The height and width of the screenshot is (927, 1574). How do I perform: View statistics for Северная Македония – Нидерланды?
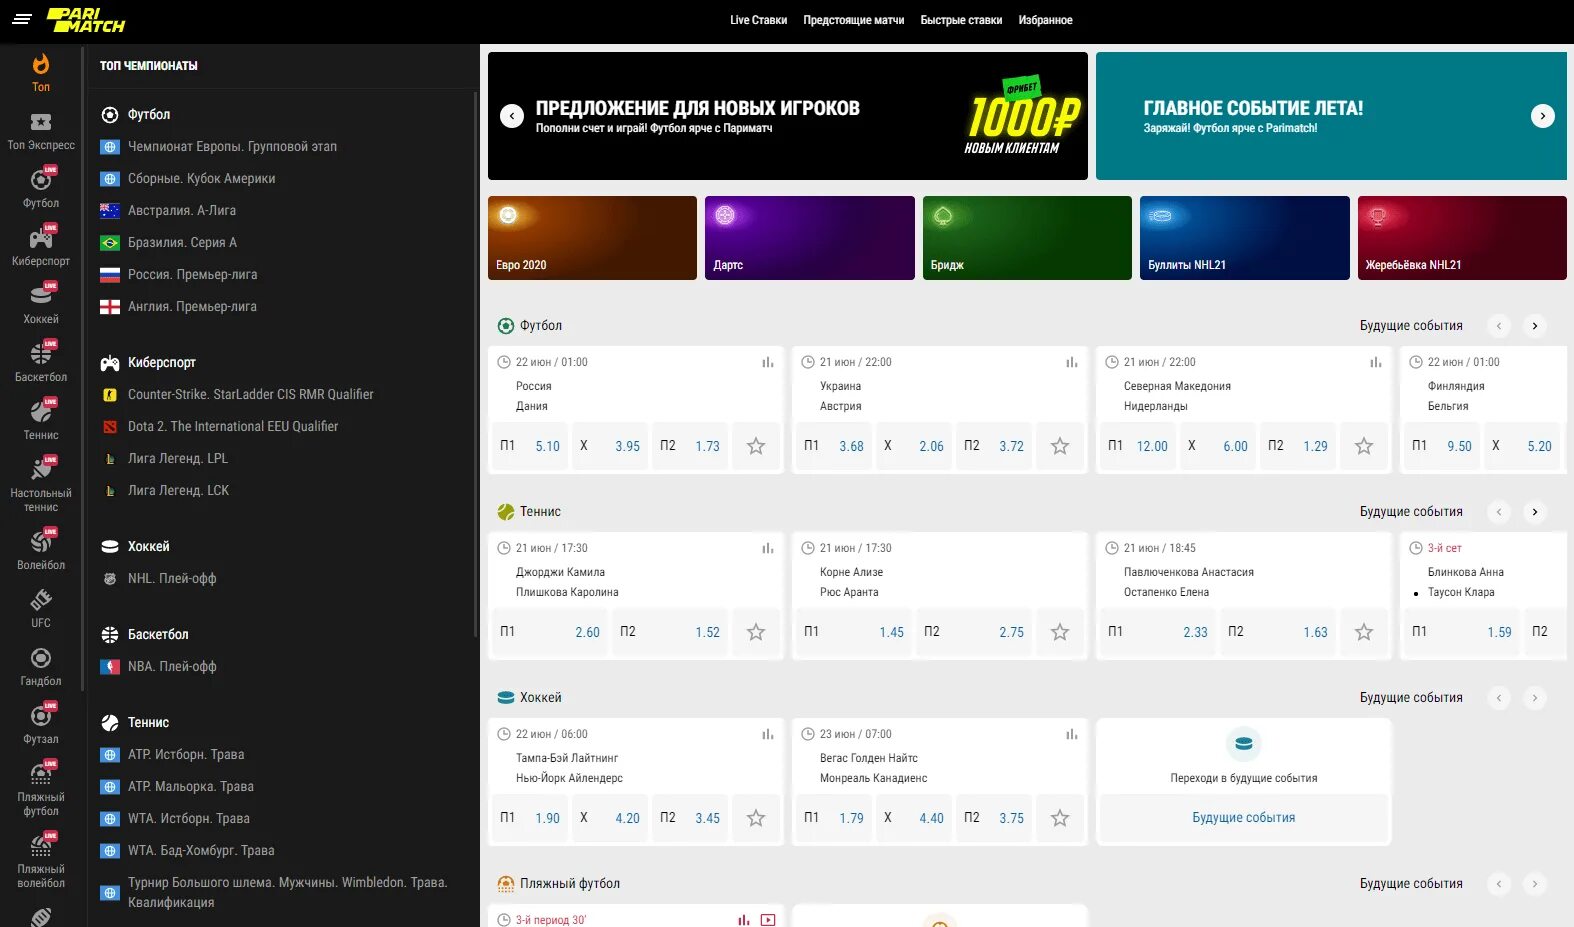click(1376, 362)
